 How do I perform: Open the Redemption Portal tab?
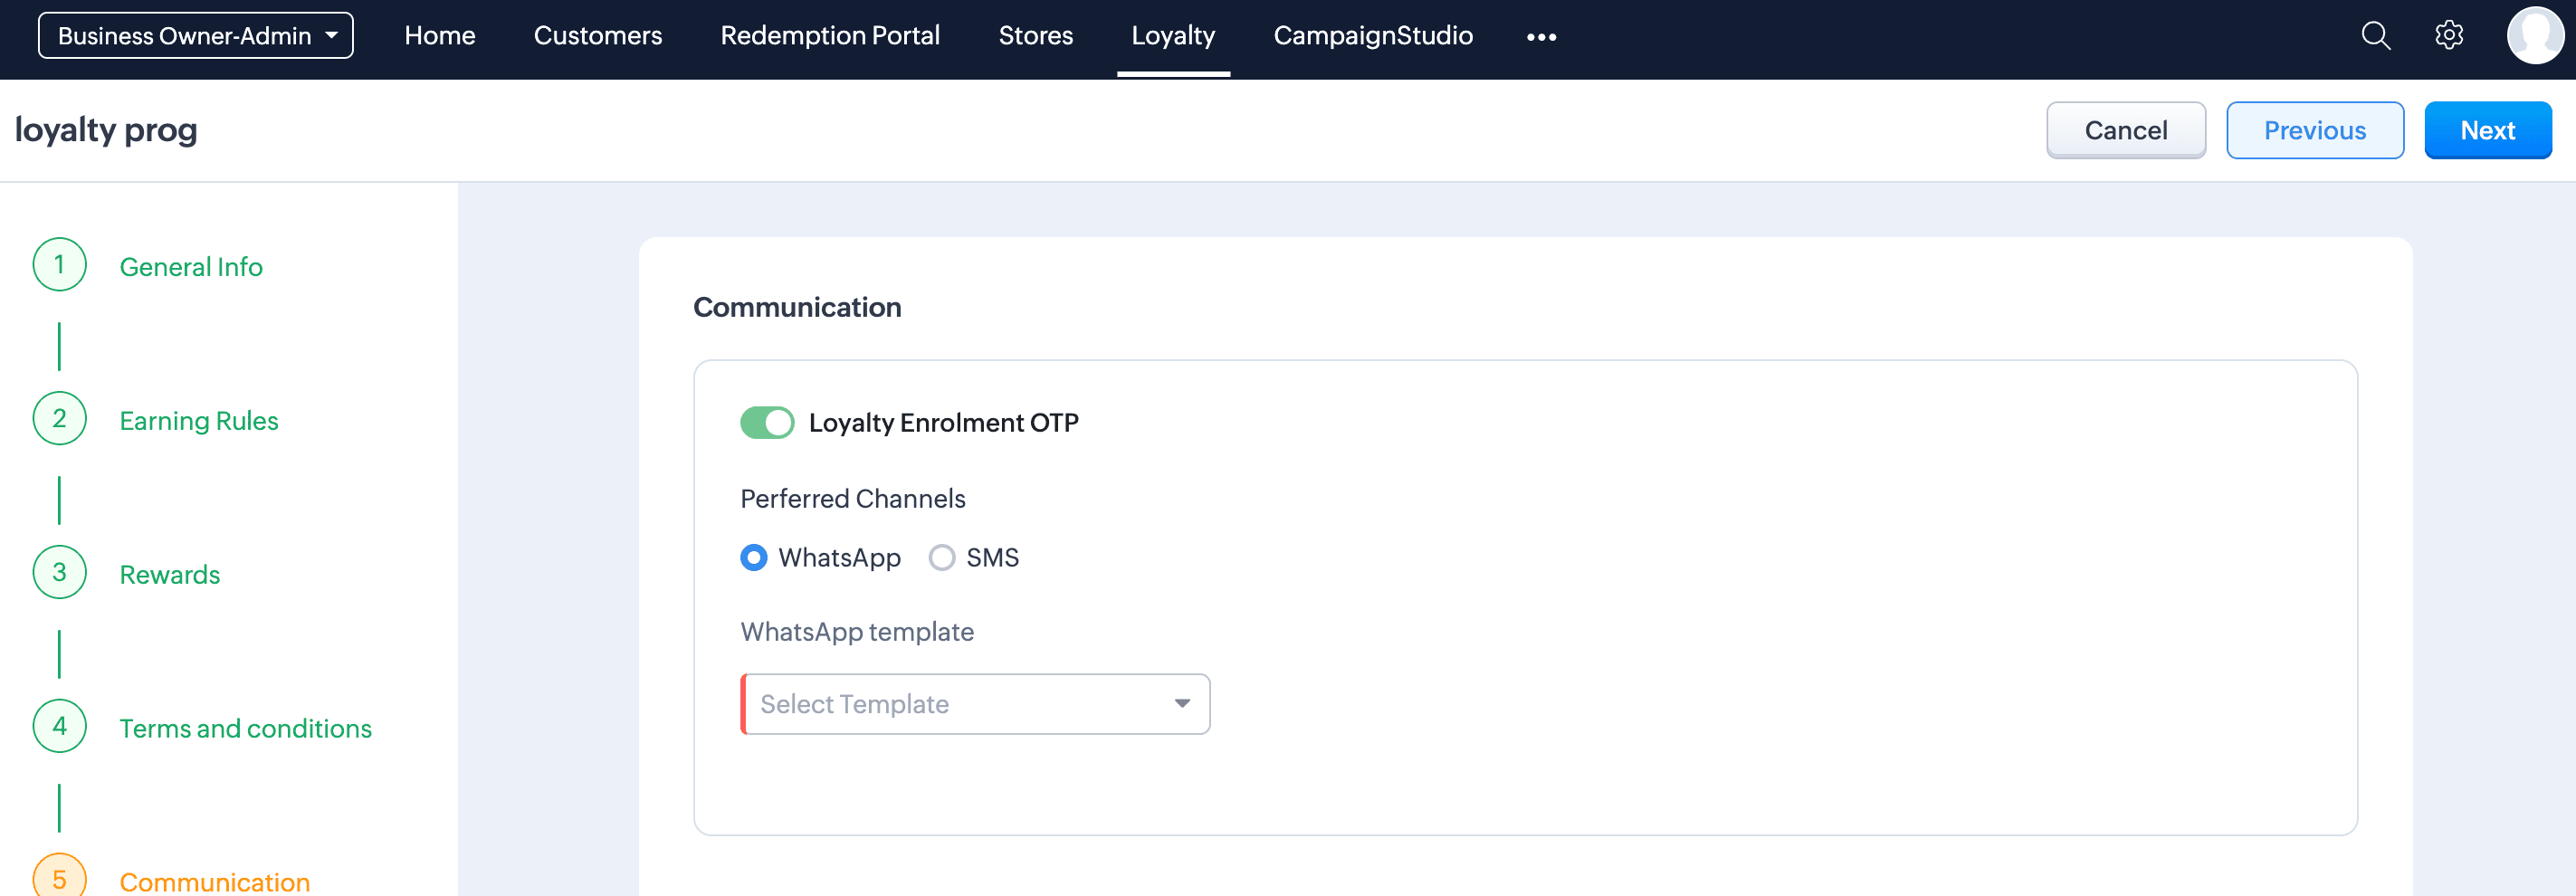coord(830,36)
